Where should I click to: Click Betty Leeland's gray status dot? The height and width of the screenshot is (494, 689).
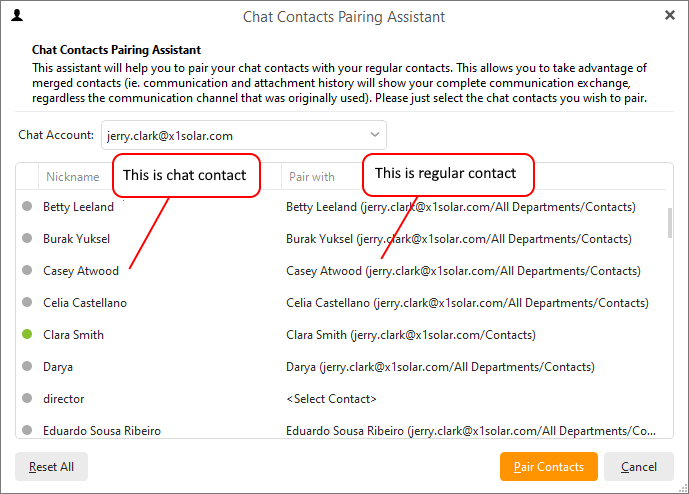(x=27, y=206)
